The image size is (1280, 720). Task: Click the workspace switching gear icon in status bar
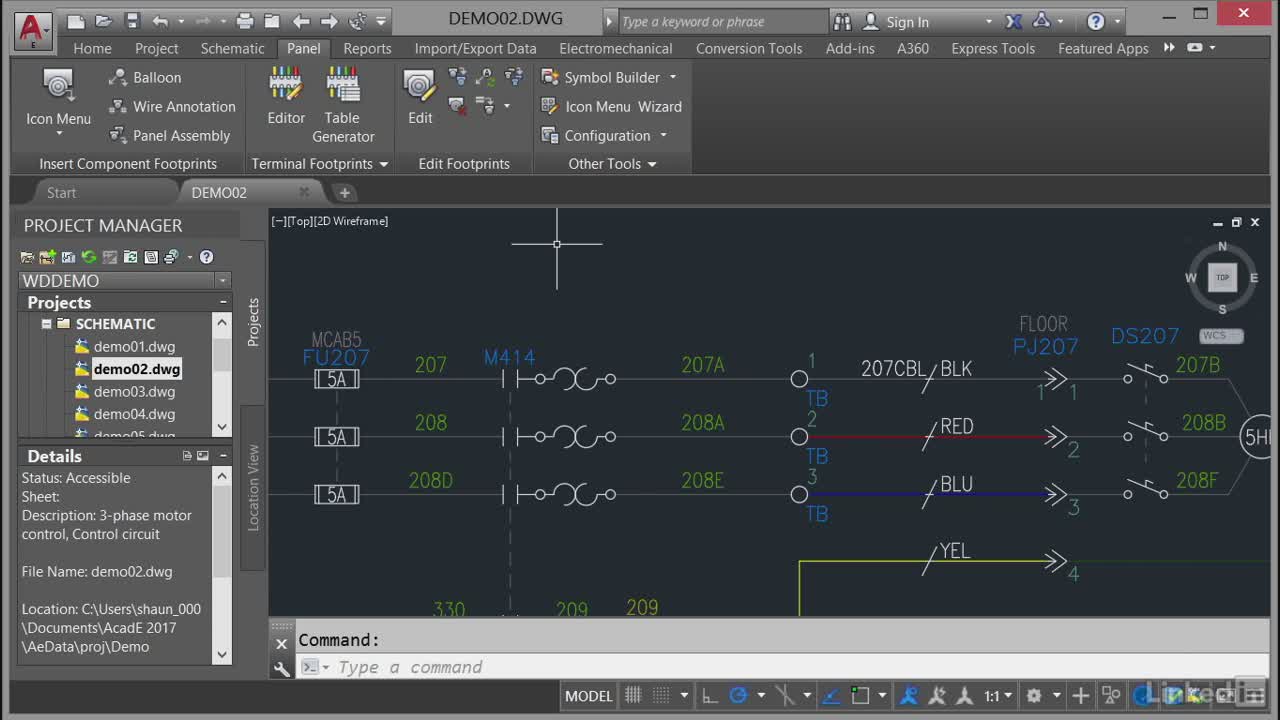pos(1034,695)
